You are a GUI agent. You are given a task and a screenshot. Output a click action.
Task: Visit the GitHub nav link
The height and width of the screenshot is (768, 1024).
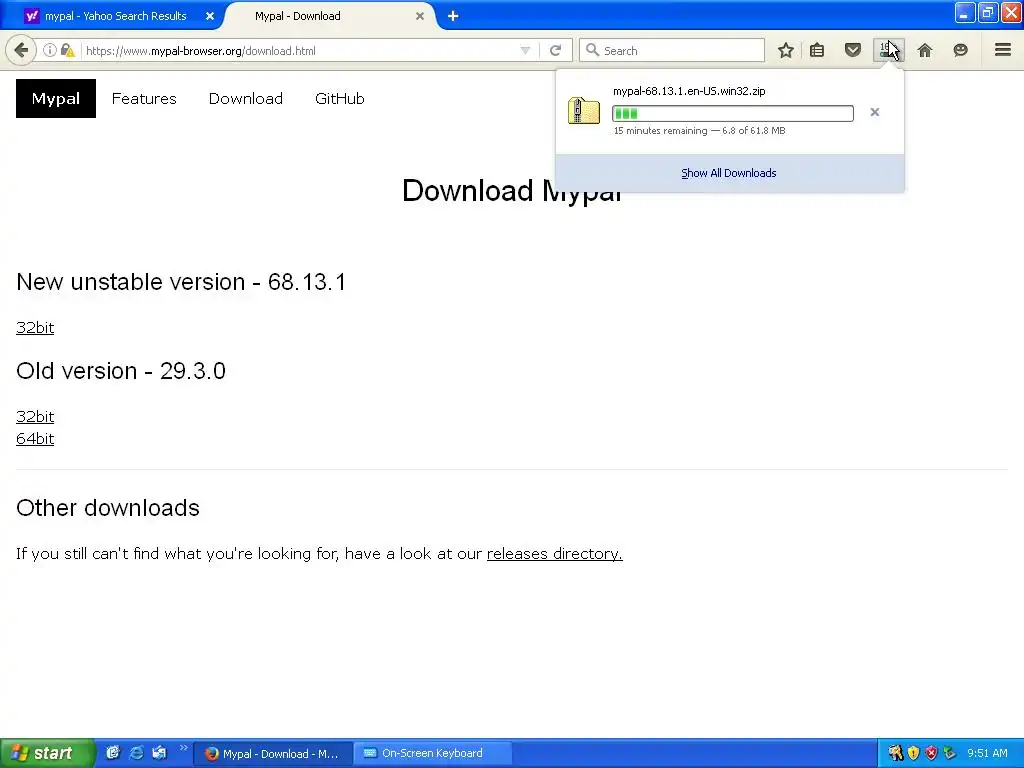click(x=340, y=99)
